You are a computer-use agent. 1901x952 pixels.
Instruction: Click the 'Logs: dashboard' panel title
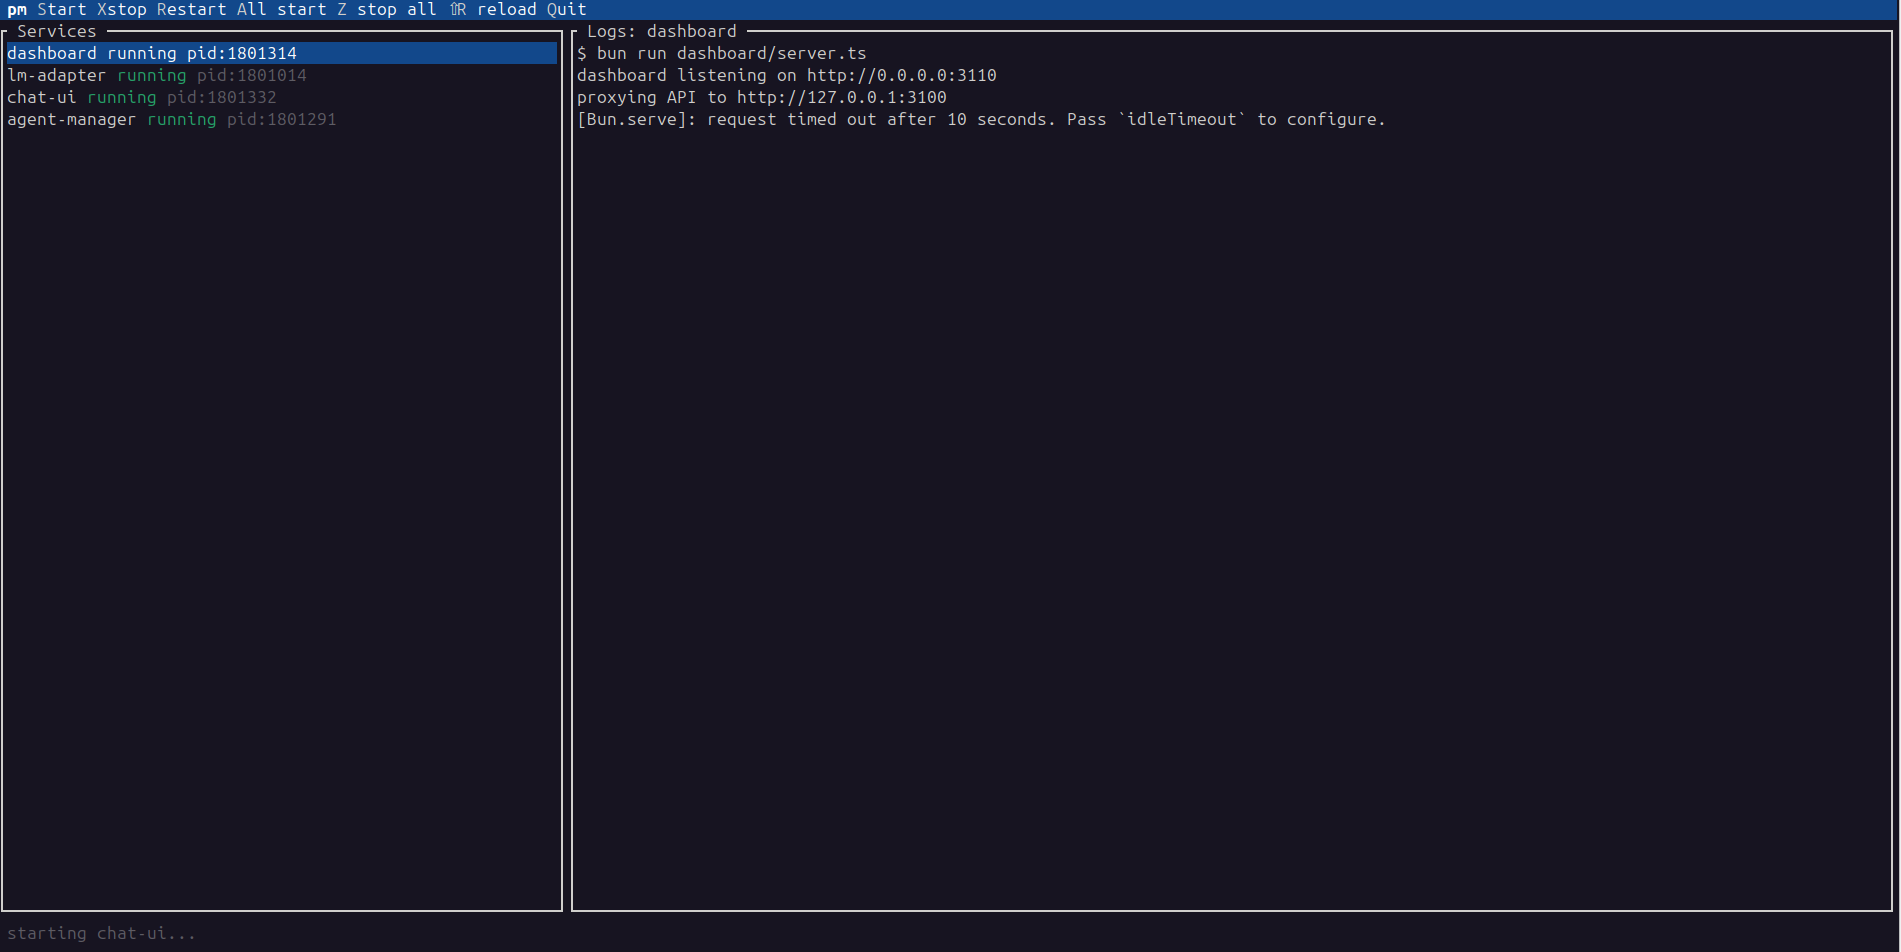pos(662,31)
